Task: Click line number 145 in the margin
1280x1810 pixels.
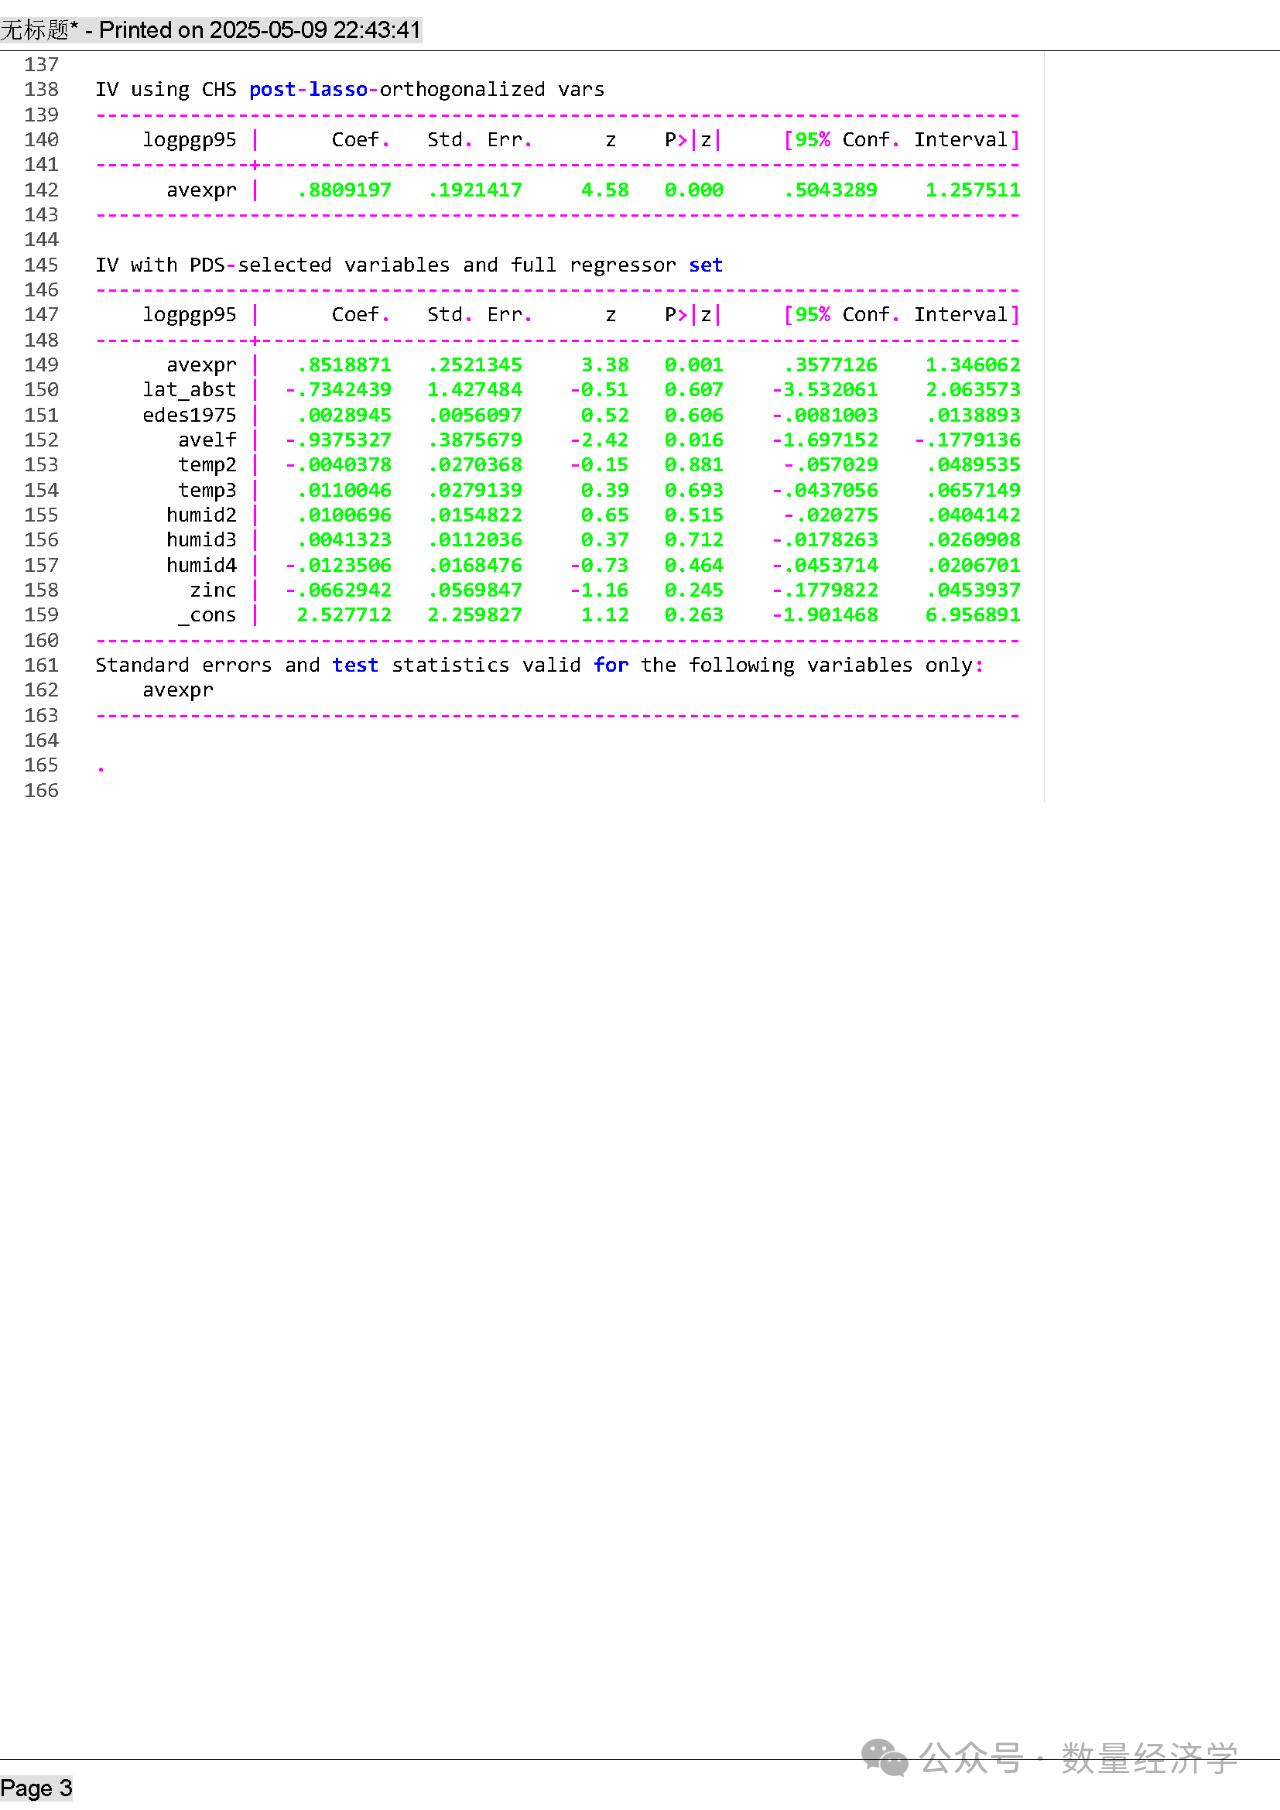Action: pos(42,265)
